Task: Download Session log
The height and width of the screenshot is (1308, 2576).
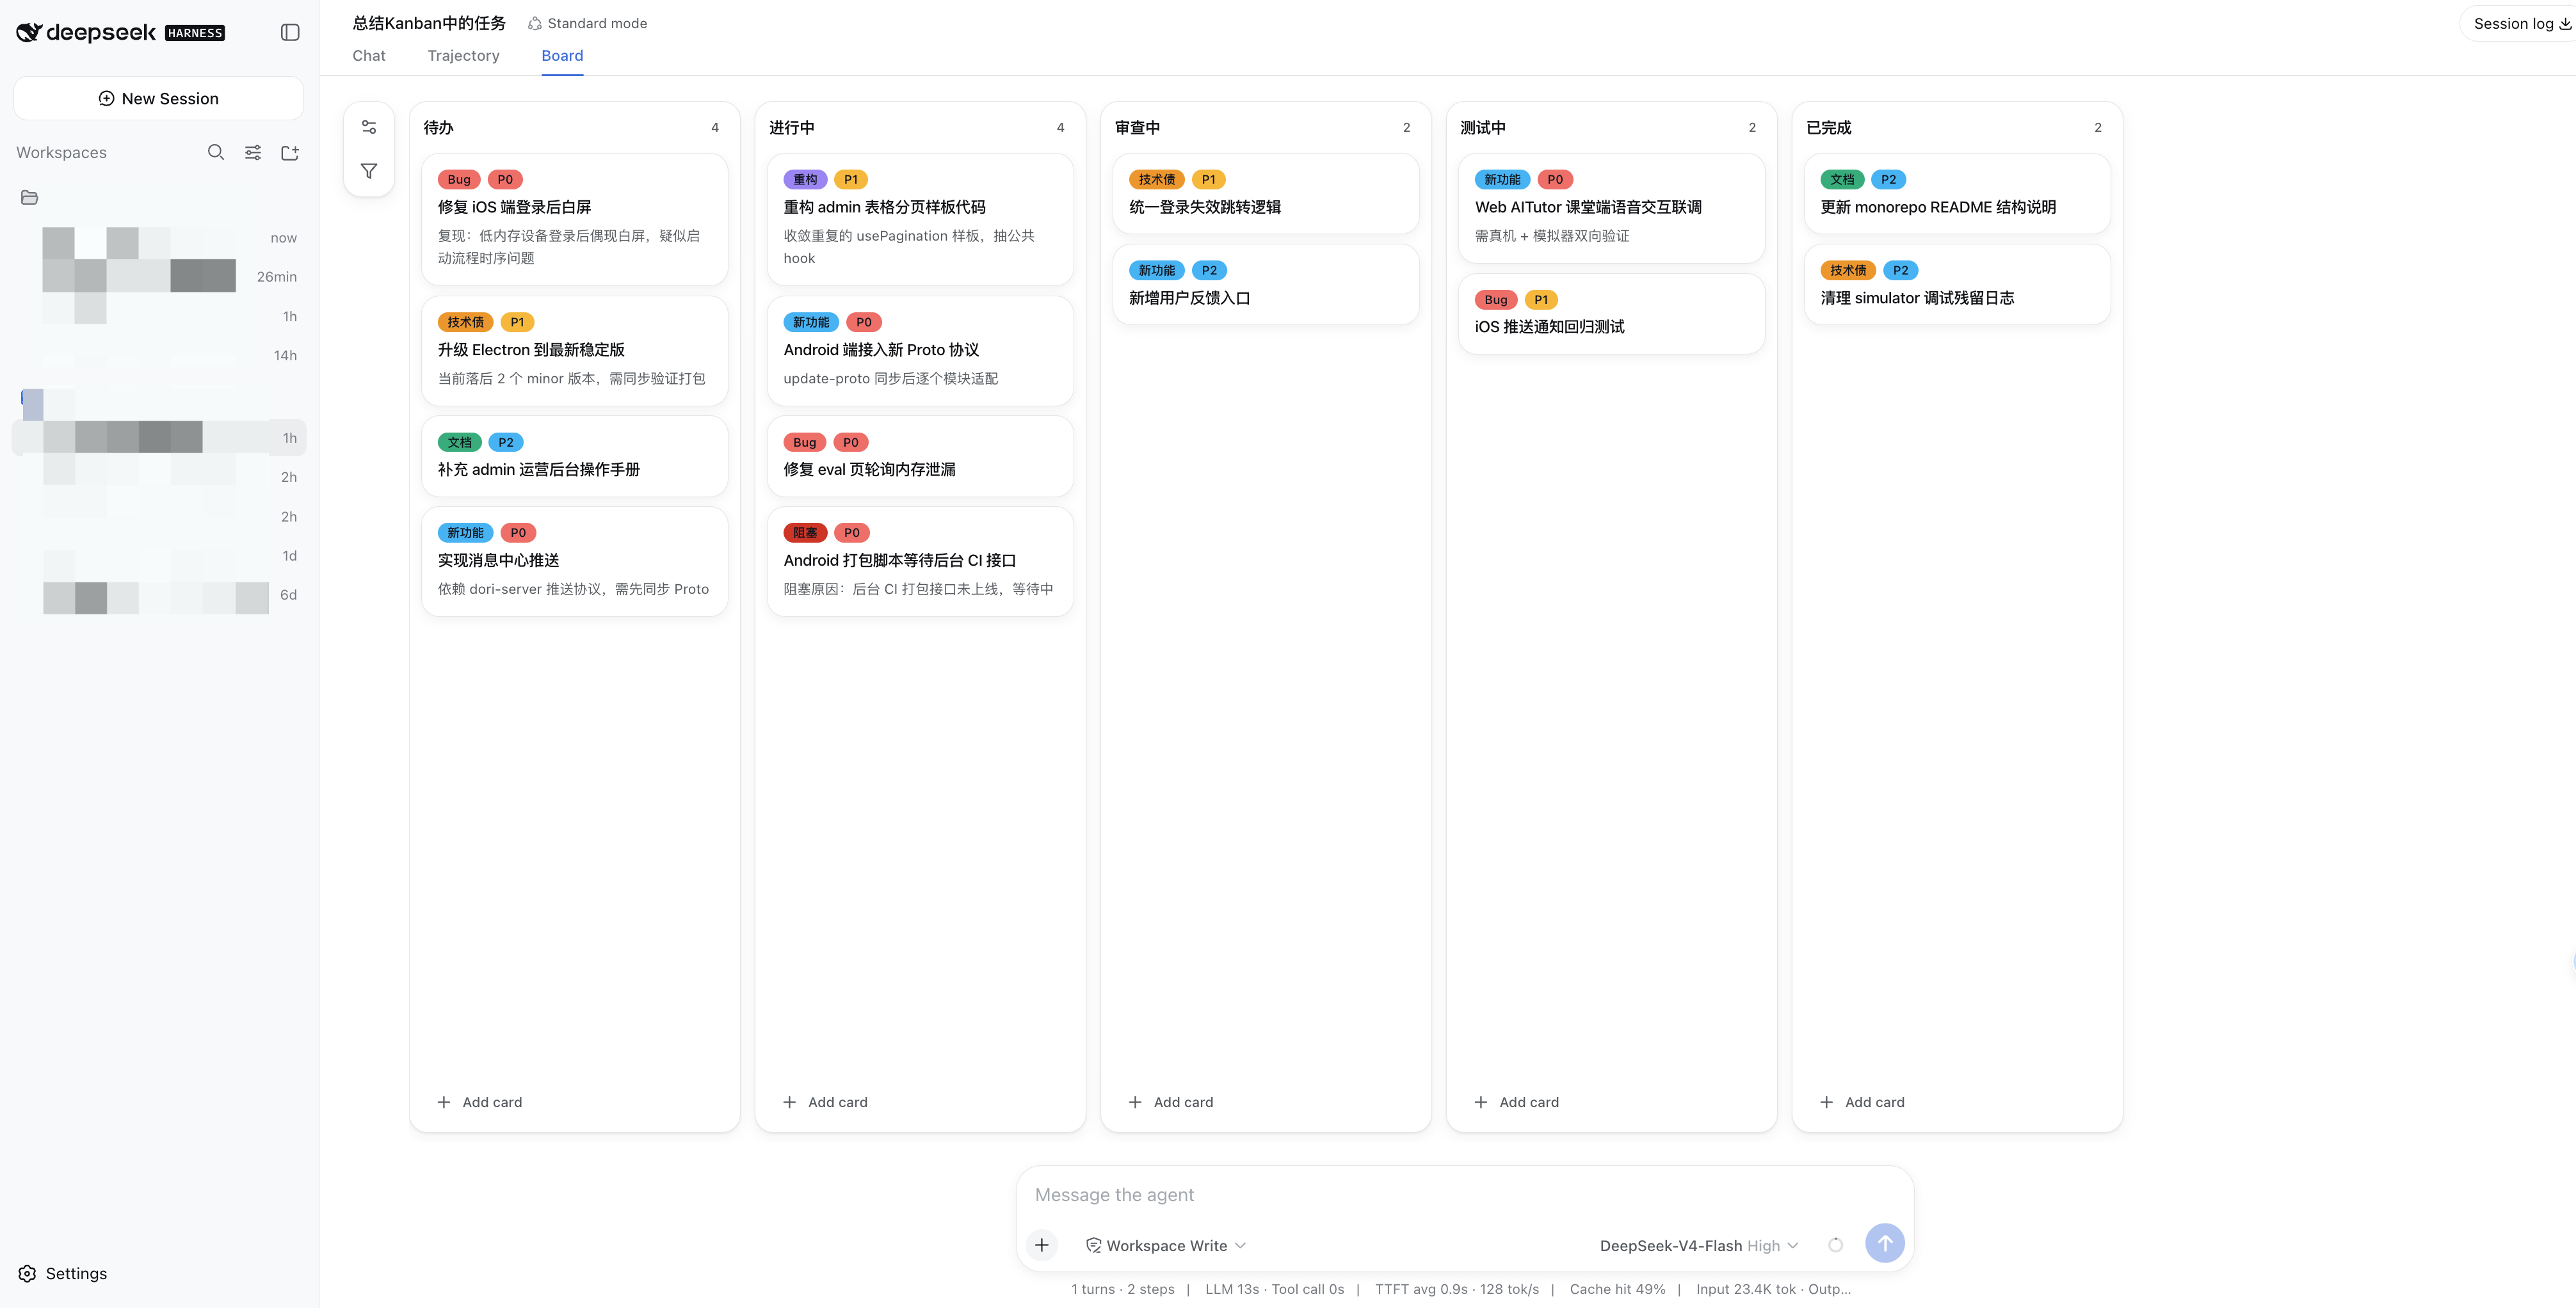Action: [2522, 23]
